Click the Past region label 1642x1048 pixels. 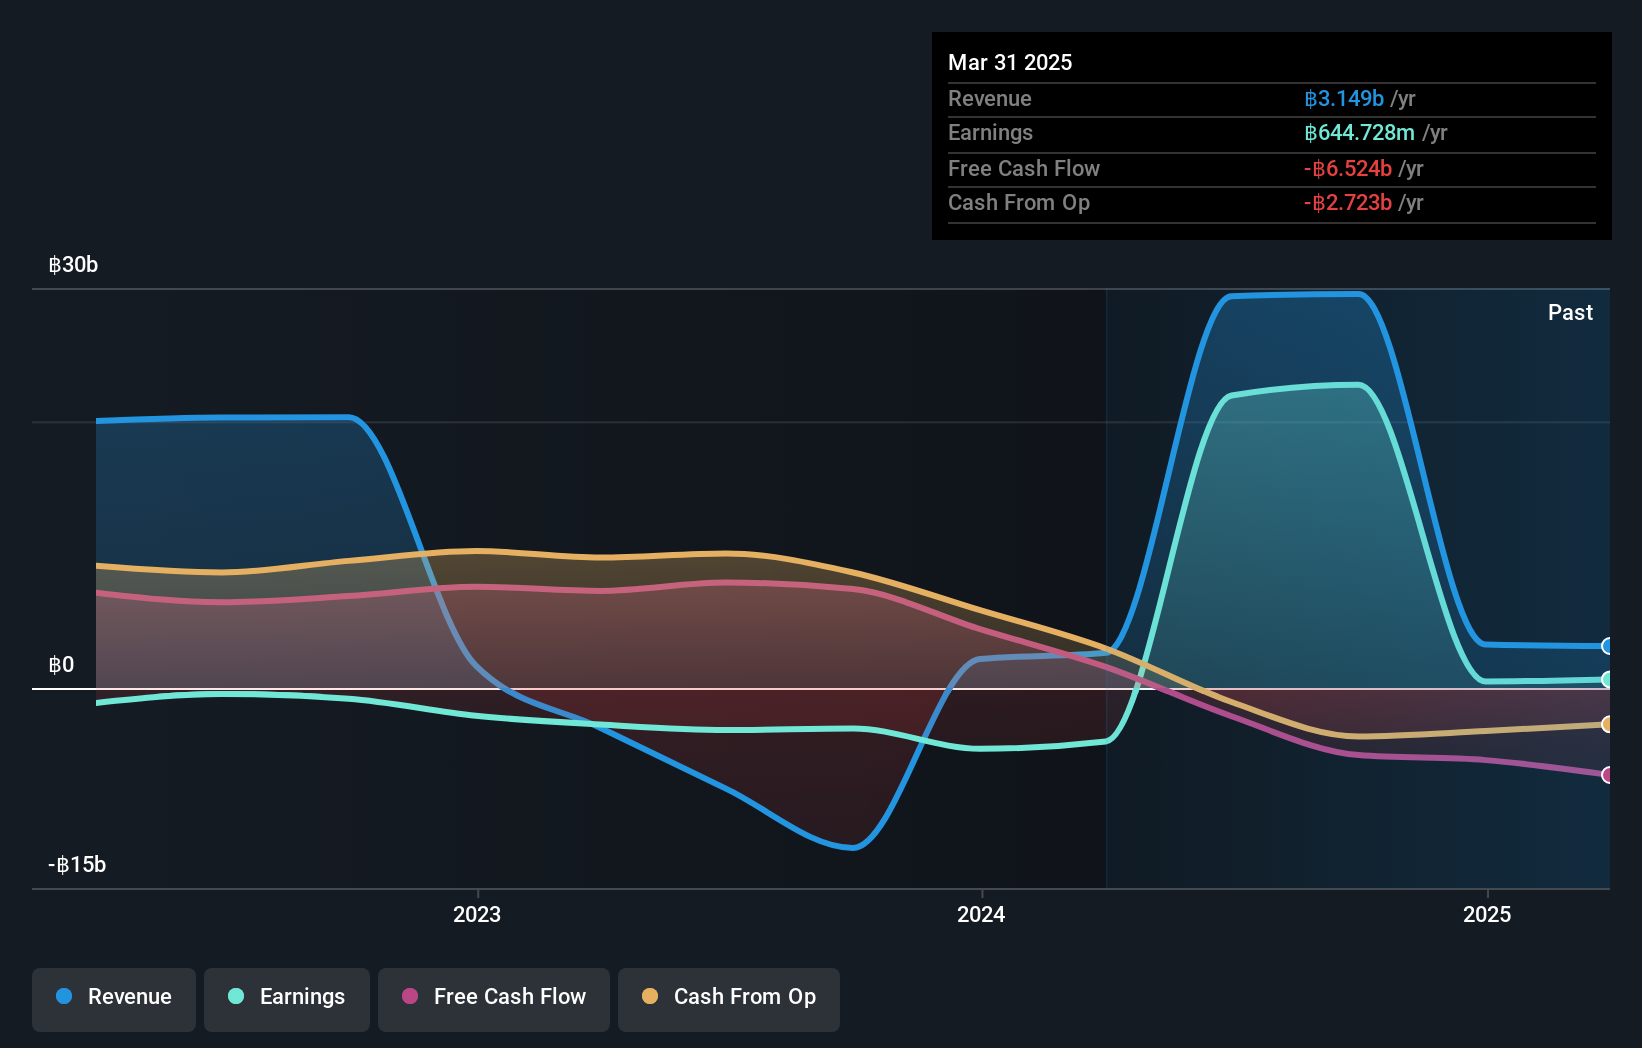[x=1570, y=313]
